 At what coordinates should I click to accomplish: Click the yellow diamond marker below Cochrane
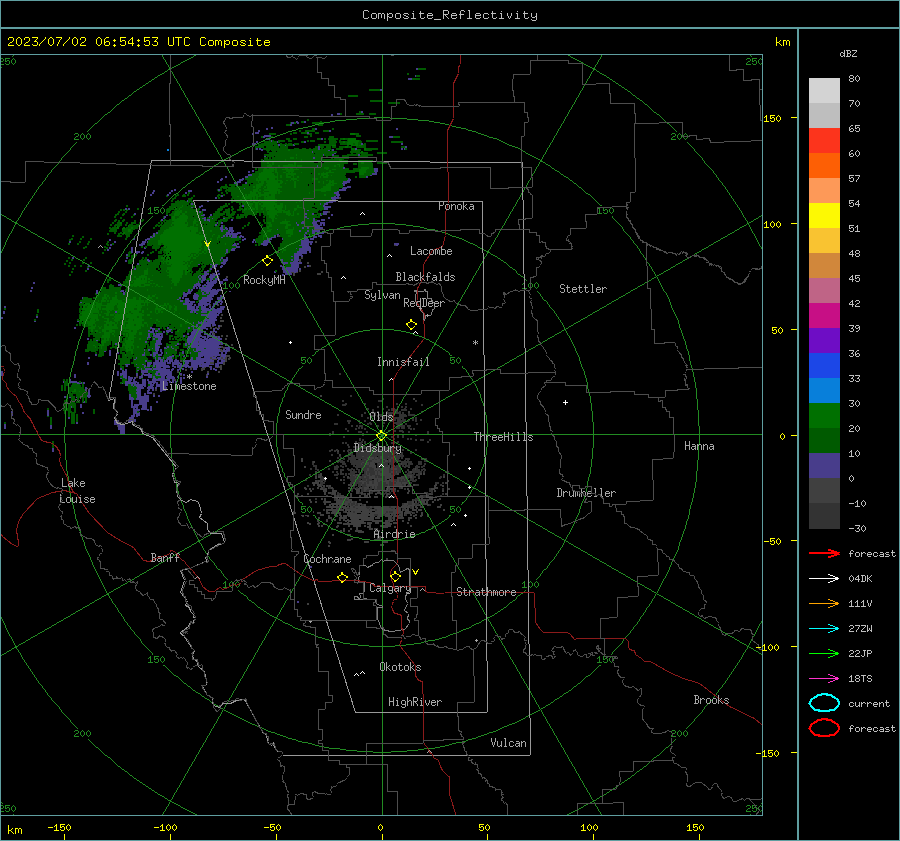(343, 577)
